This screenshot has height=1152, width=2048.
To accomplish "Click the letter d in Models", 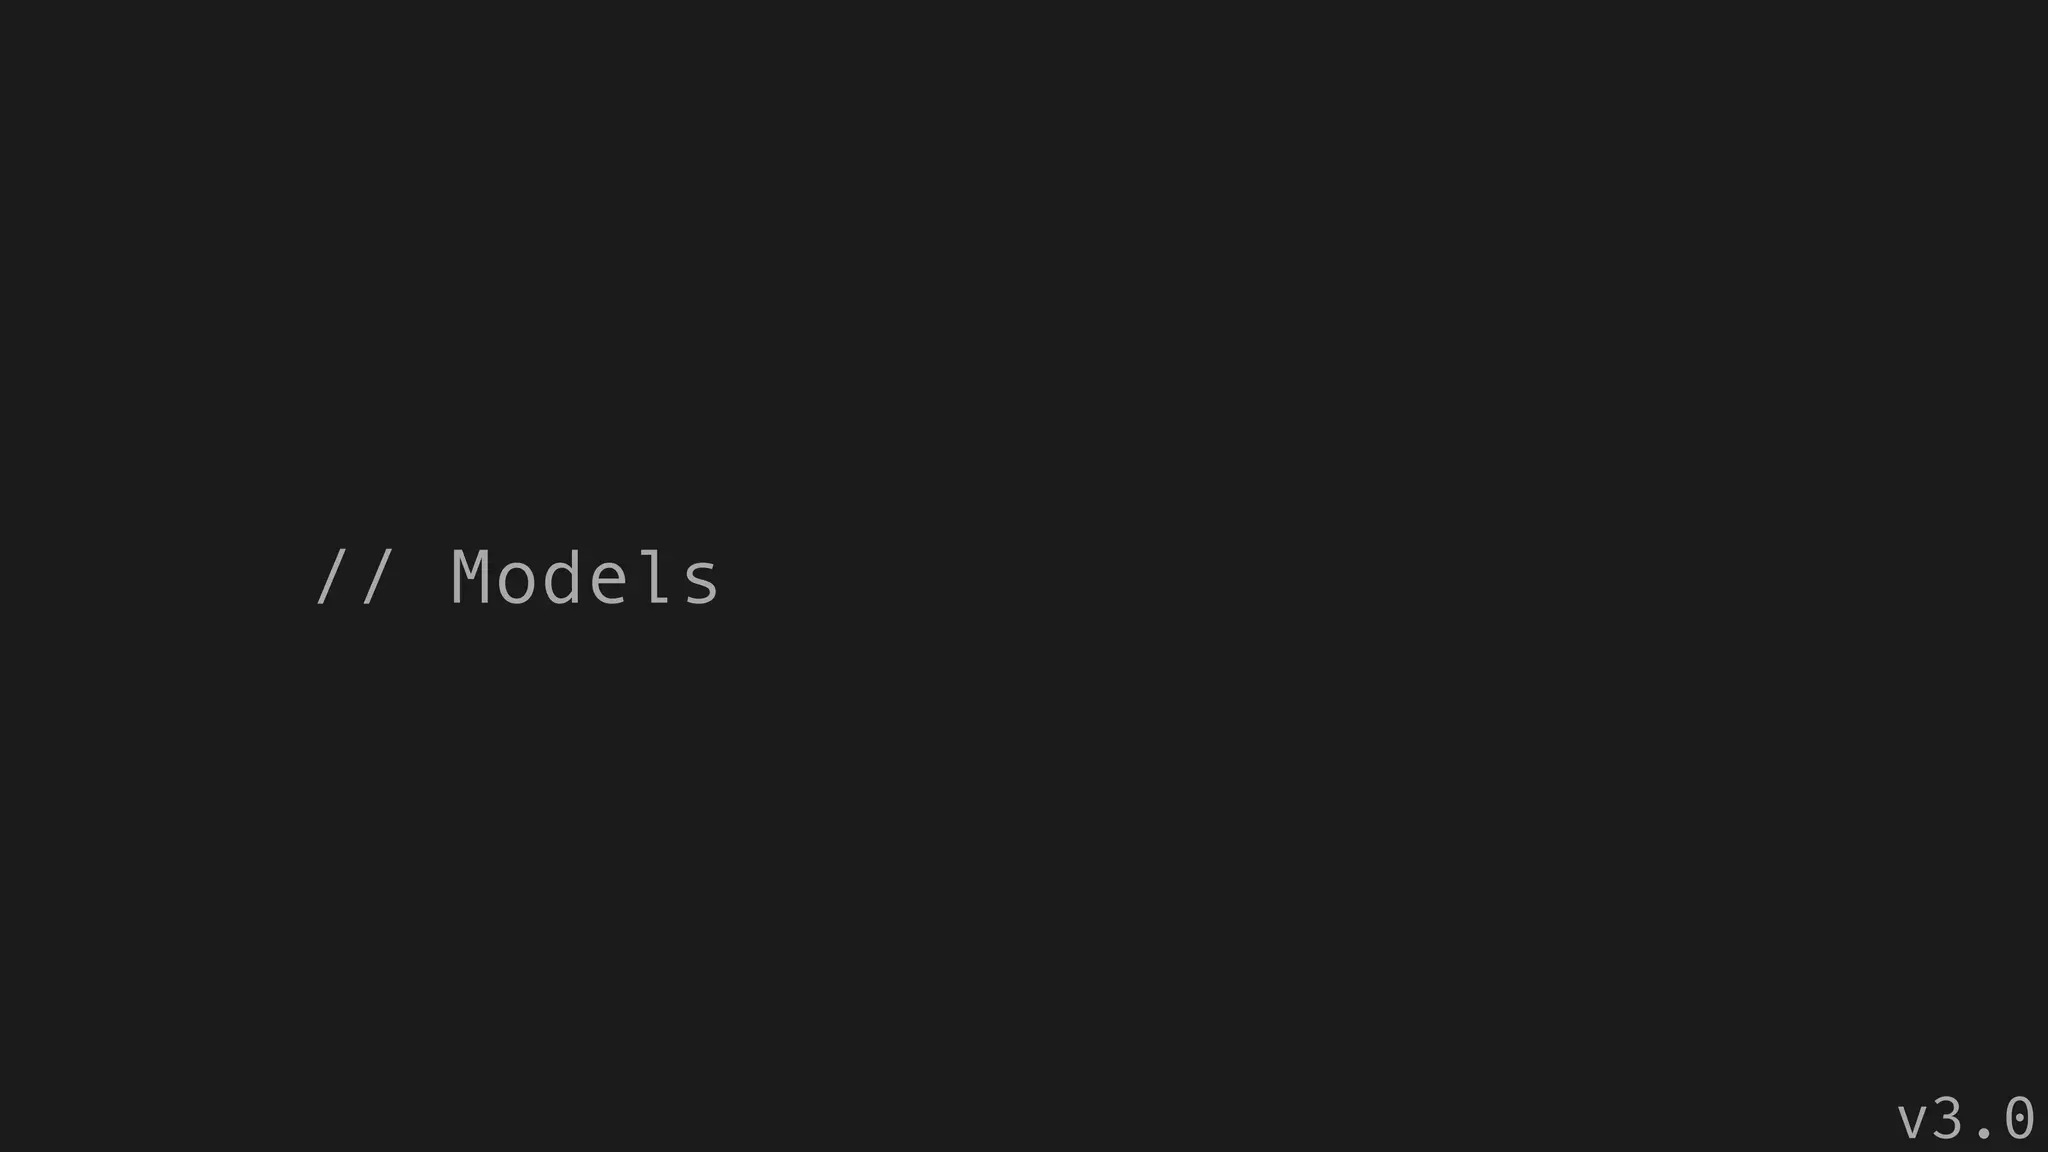I will (x=563, y=577).
